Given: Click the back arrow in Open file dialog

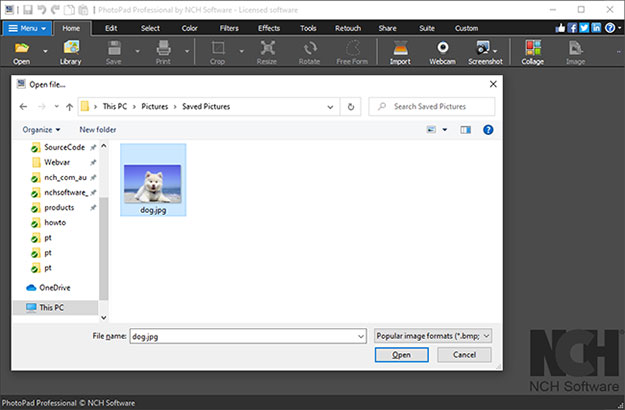Looking at the screenshot, I should coord(23,106).
